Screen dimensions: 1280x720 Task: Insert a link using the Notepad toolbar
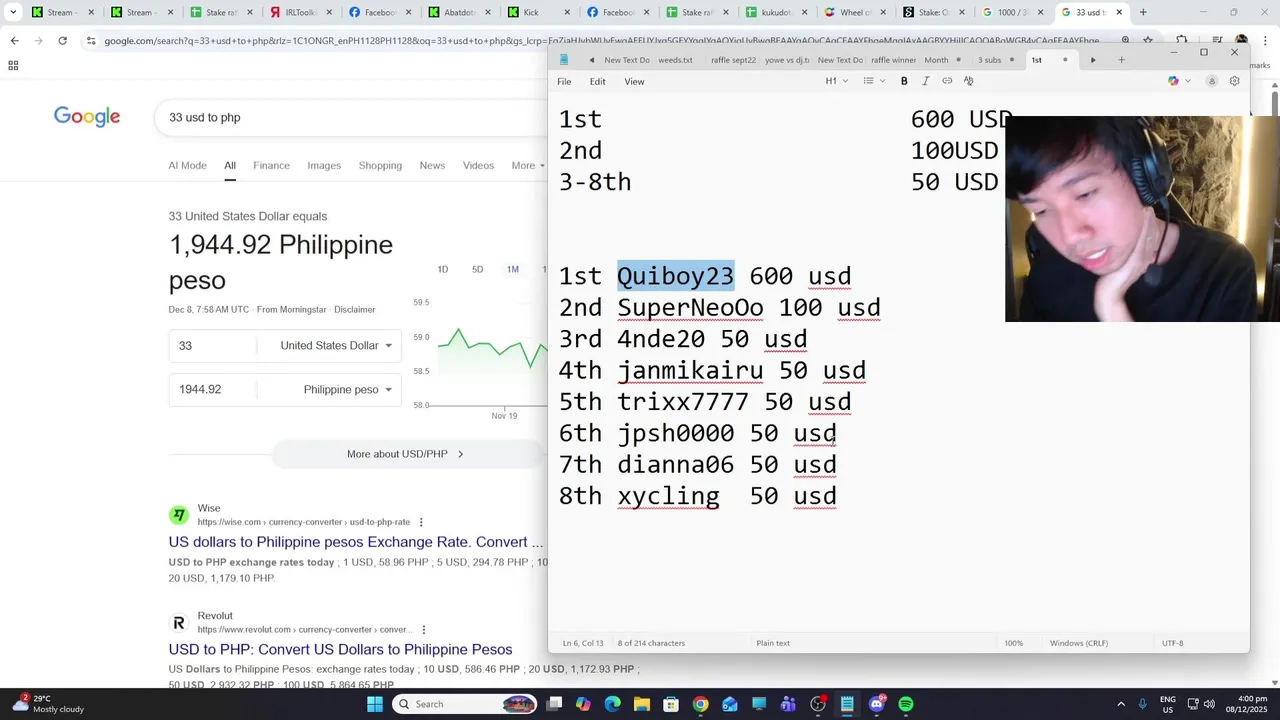[947, 81]
